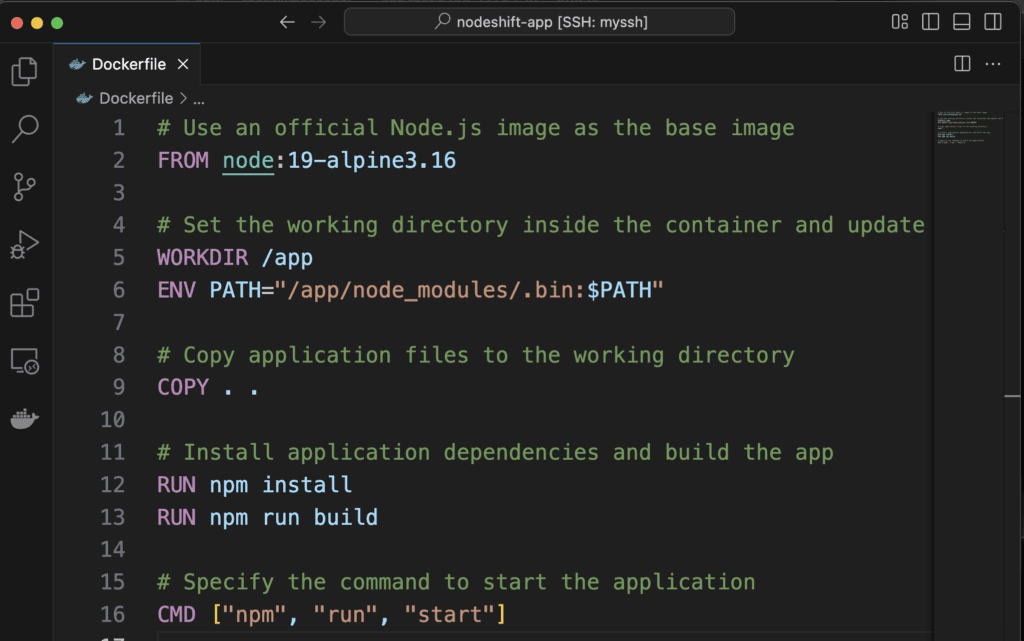Toggle the bottom Panel layout button
Screen dimensions: 1024x641
tap(961, 22)
